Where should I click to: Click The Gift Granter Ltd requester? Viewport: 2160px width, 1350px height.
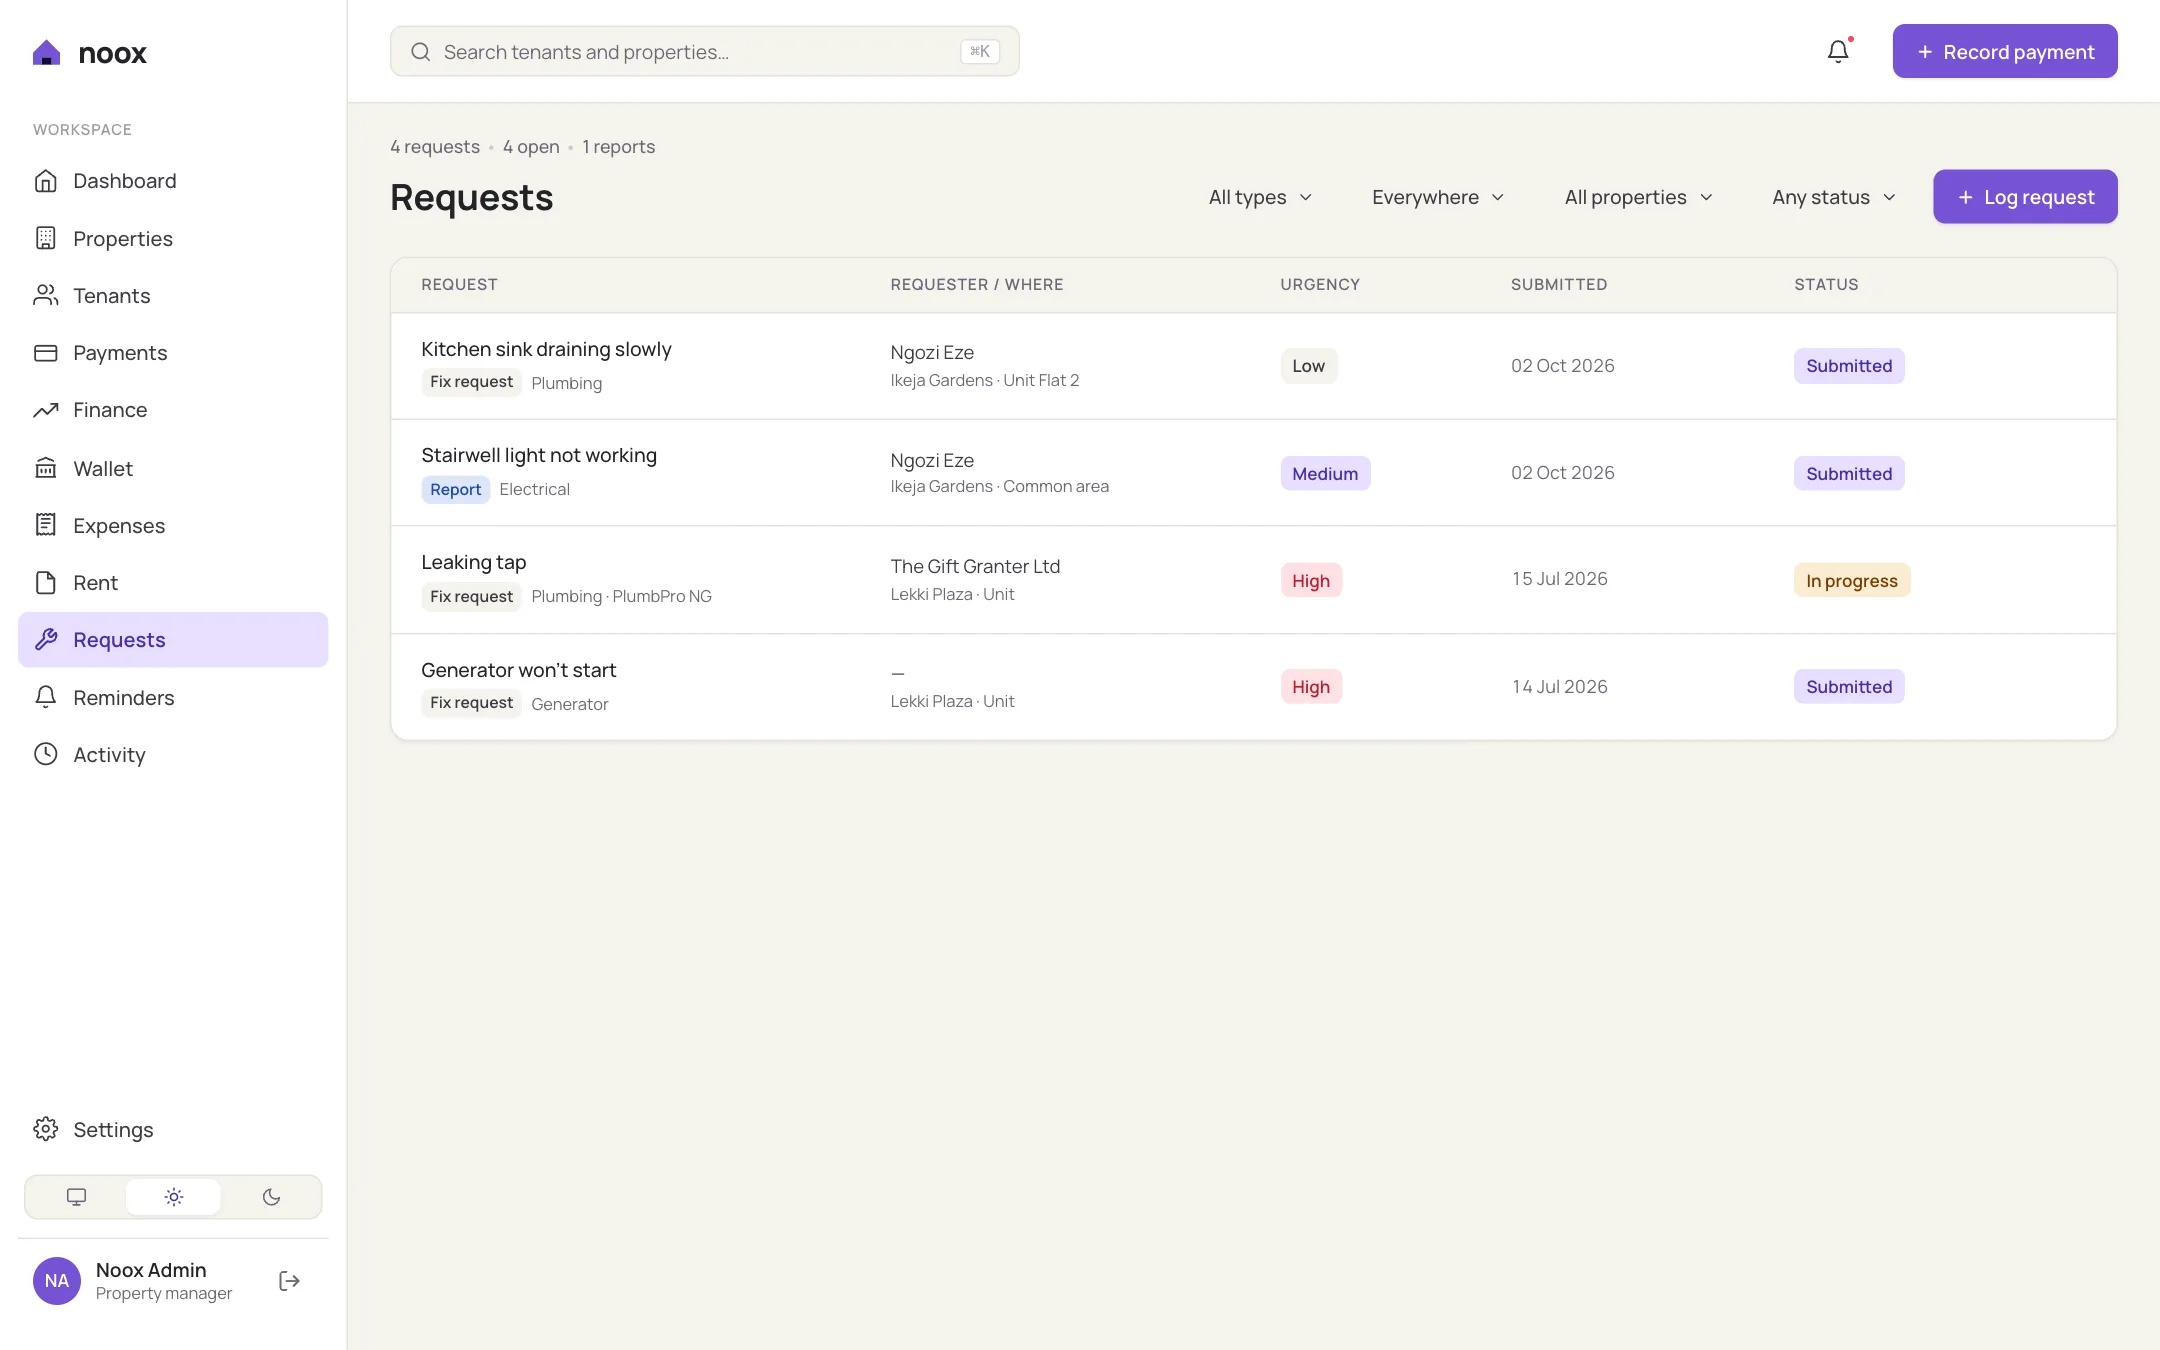(x=976, y=566)
